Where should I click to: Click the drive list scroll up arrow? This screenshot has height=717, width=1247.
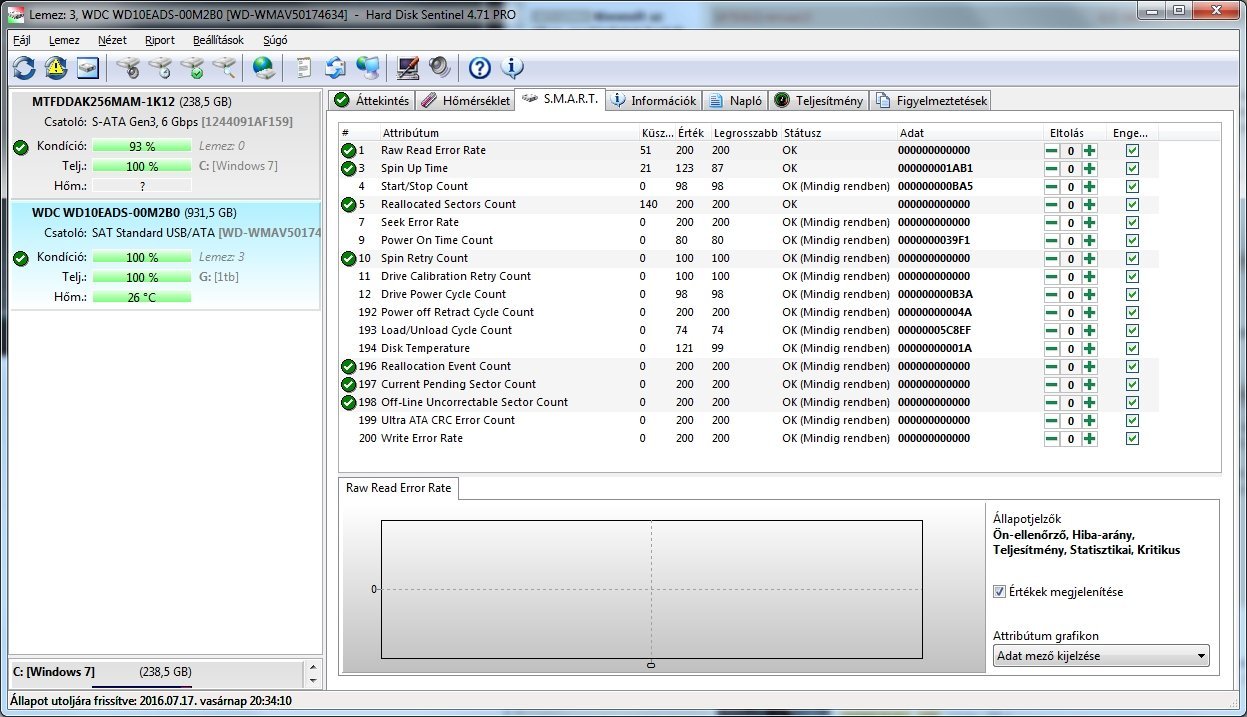coord(313,666)
